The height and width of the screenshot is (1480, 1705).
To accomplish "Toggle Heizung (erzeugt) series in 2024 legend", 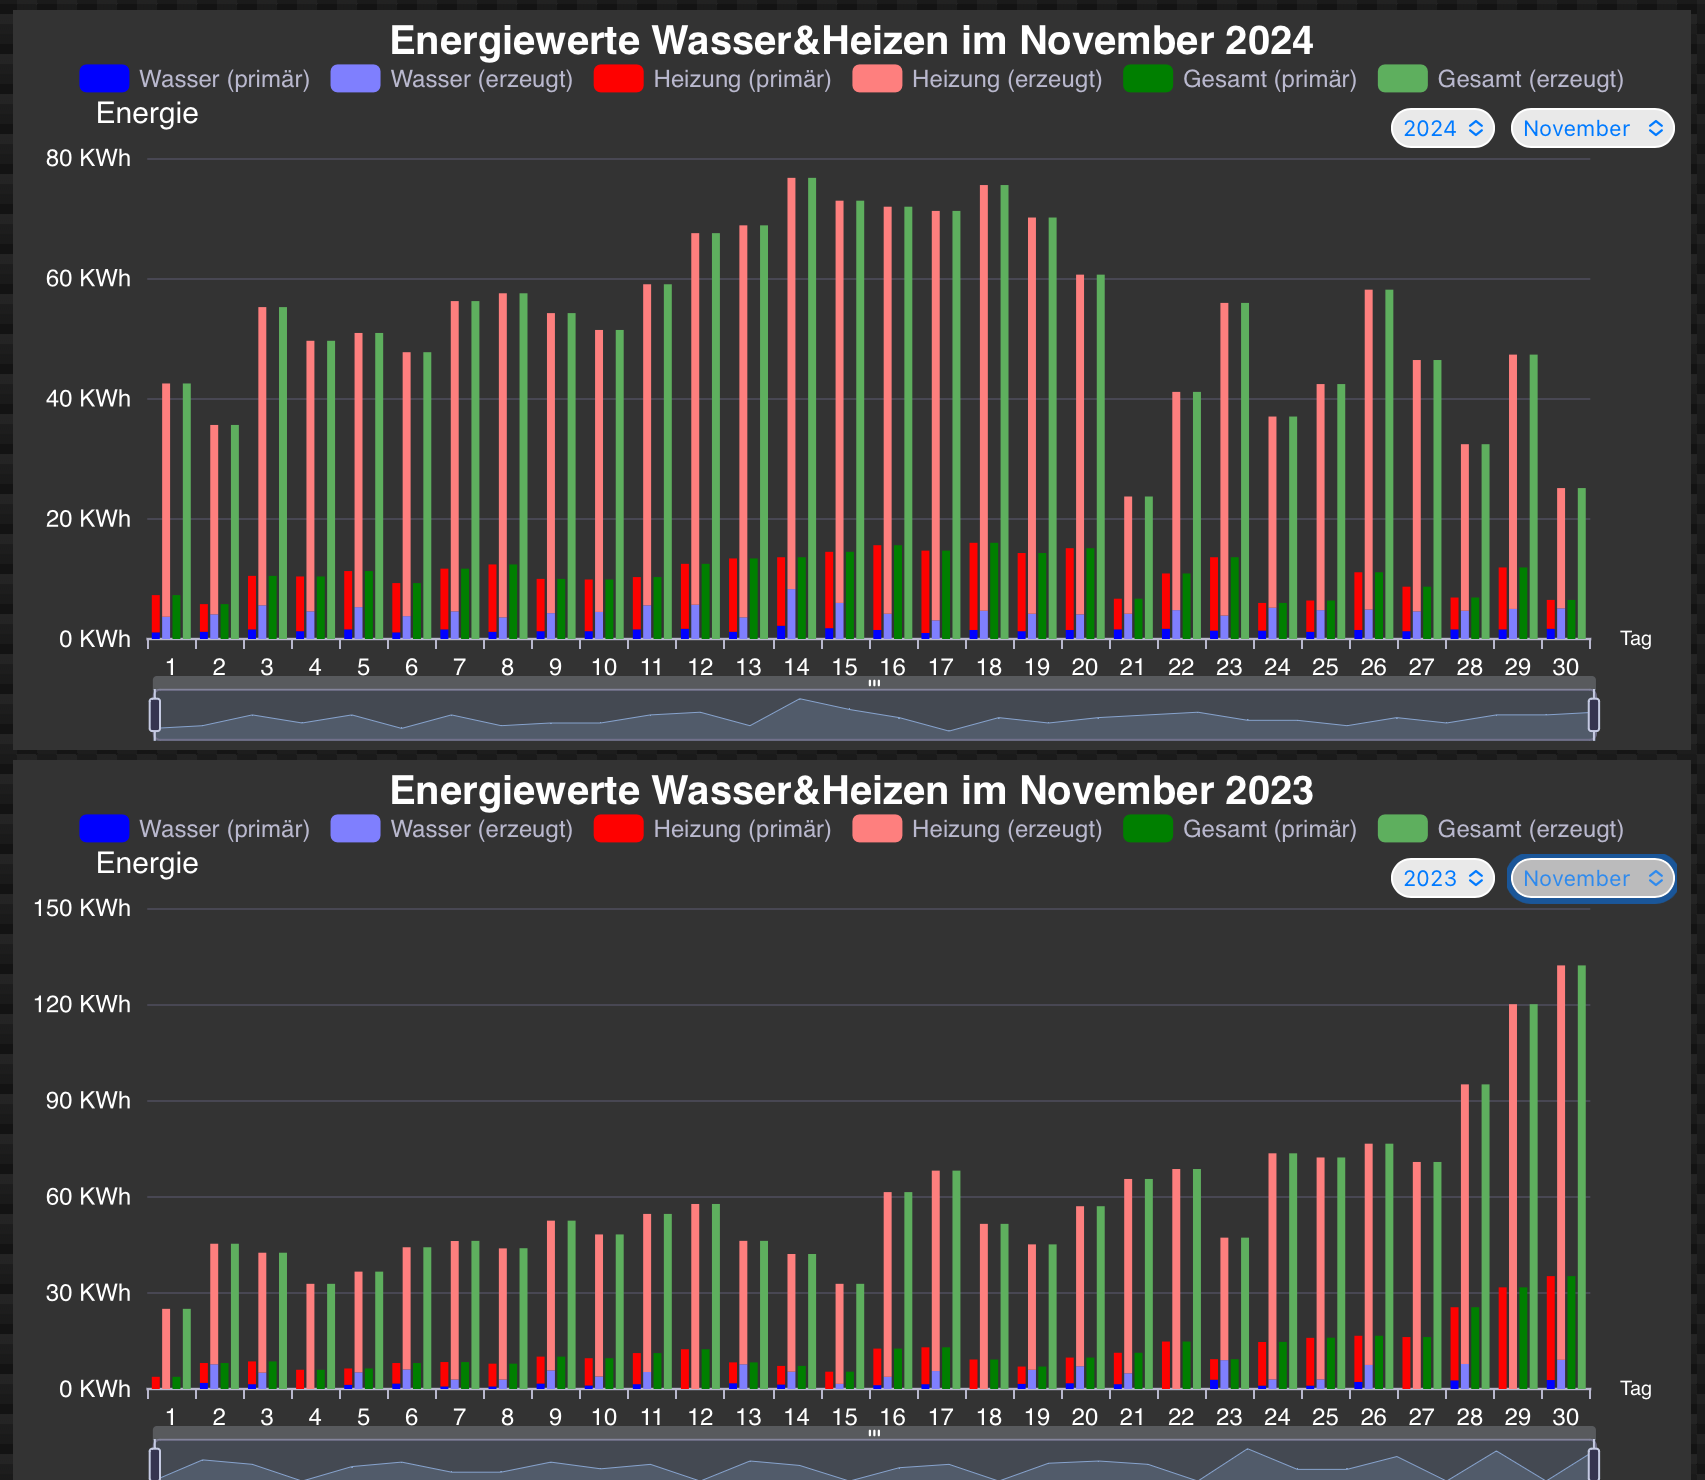I will 978,79.
